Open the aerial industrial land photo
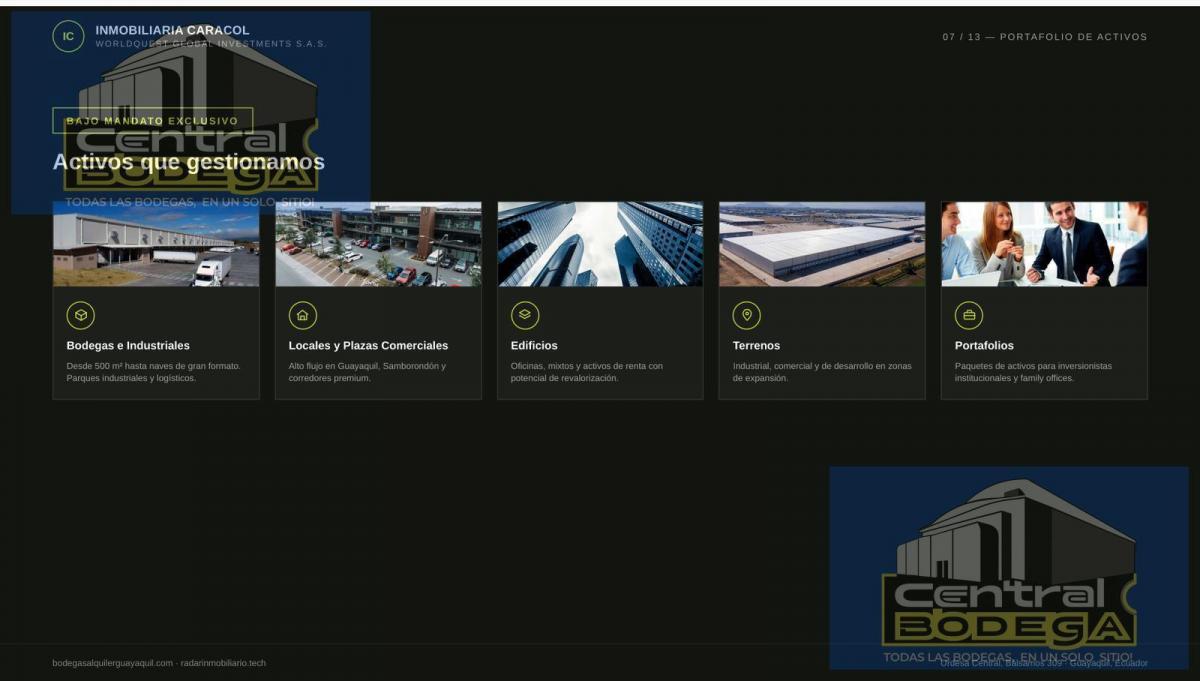 [822, 244]
